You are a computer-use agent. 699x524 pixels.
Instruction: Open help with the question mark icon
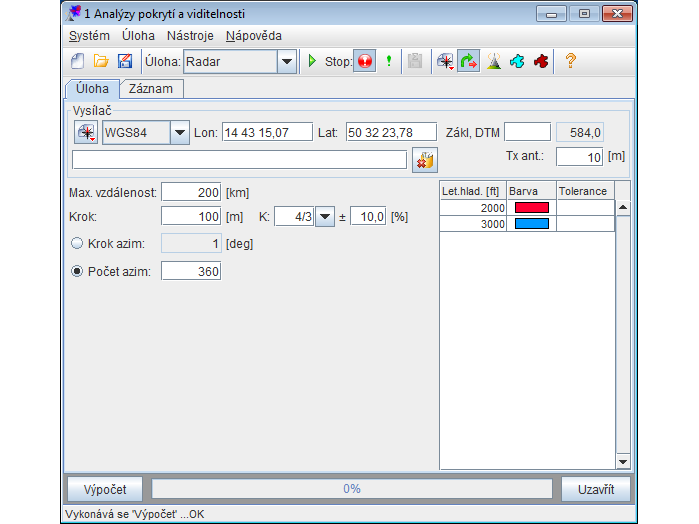pyautogui.click(x=571, y=61)
